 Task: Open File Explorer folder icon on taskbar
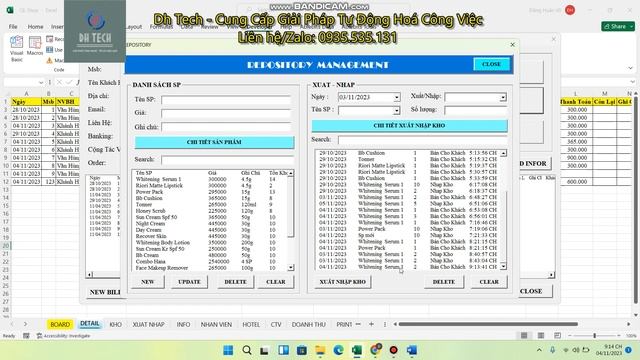(320, 350)
